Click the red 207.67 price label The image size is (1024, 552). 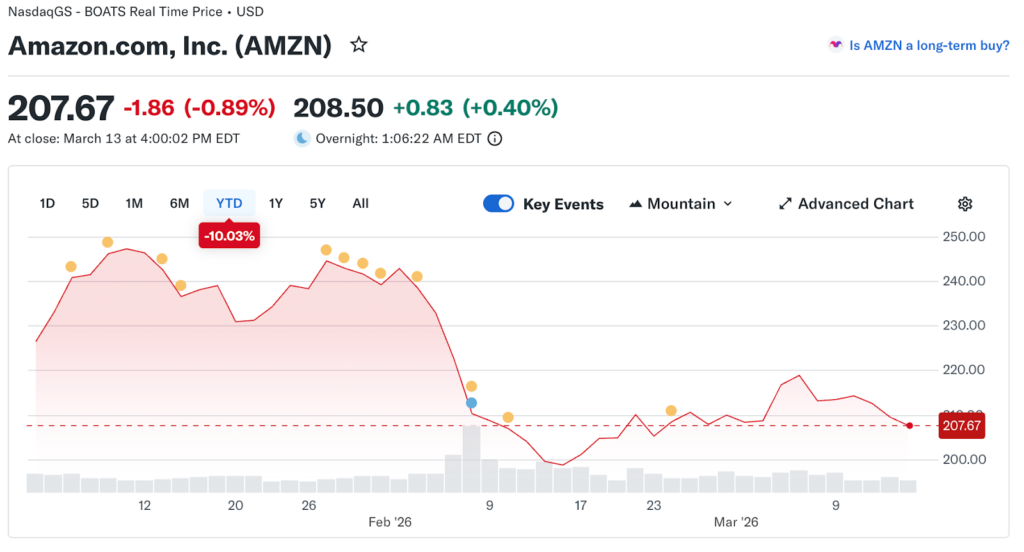tap(962, 426)
